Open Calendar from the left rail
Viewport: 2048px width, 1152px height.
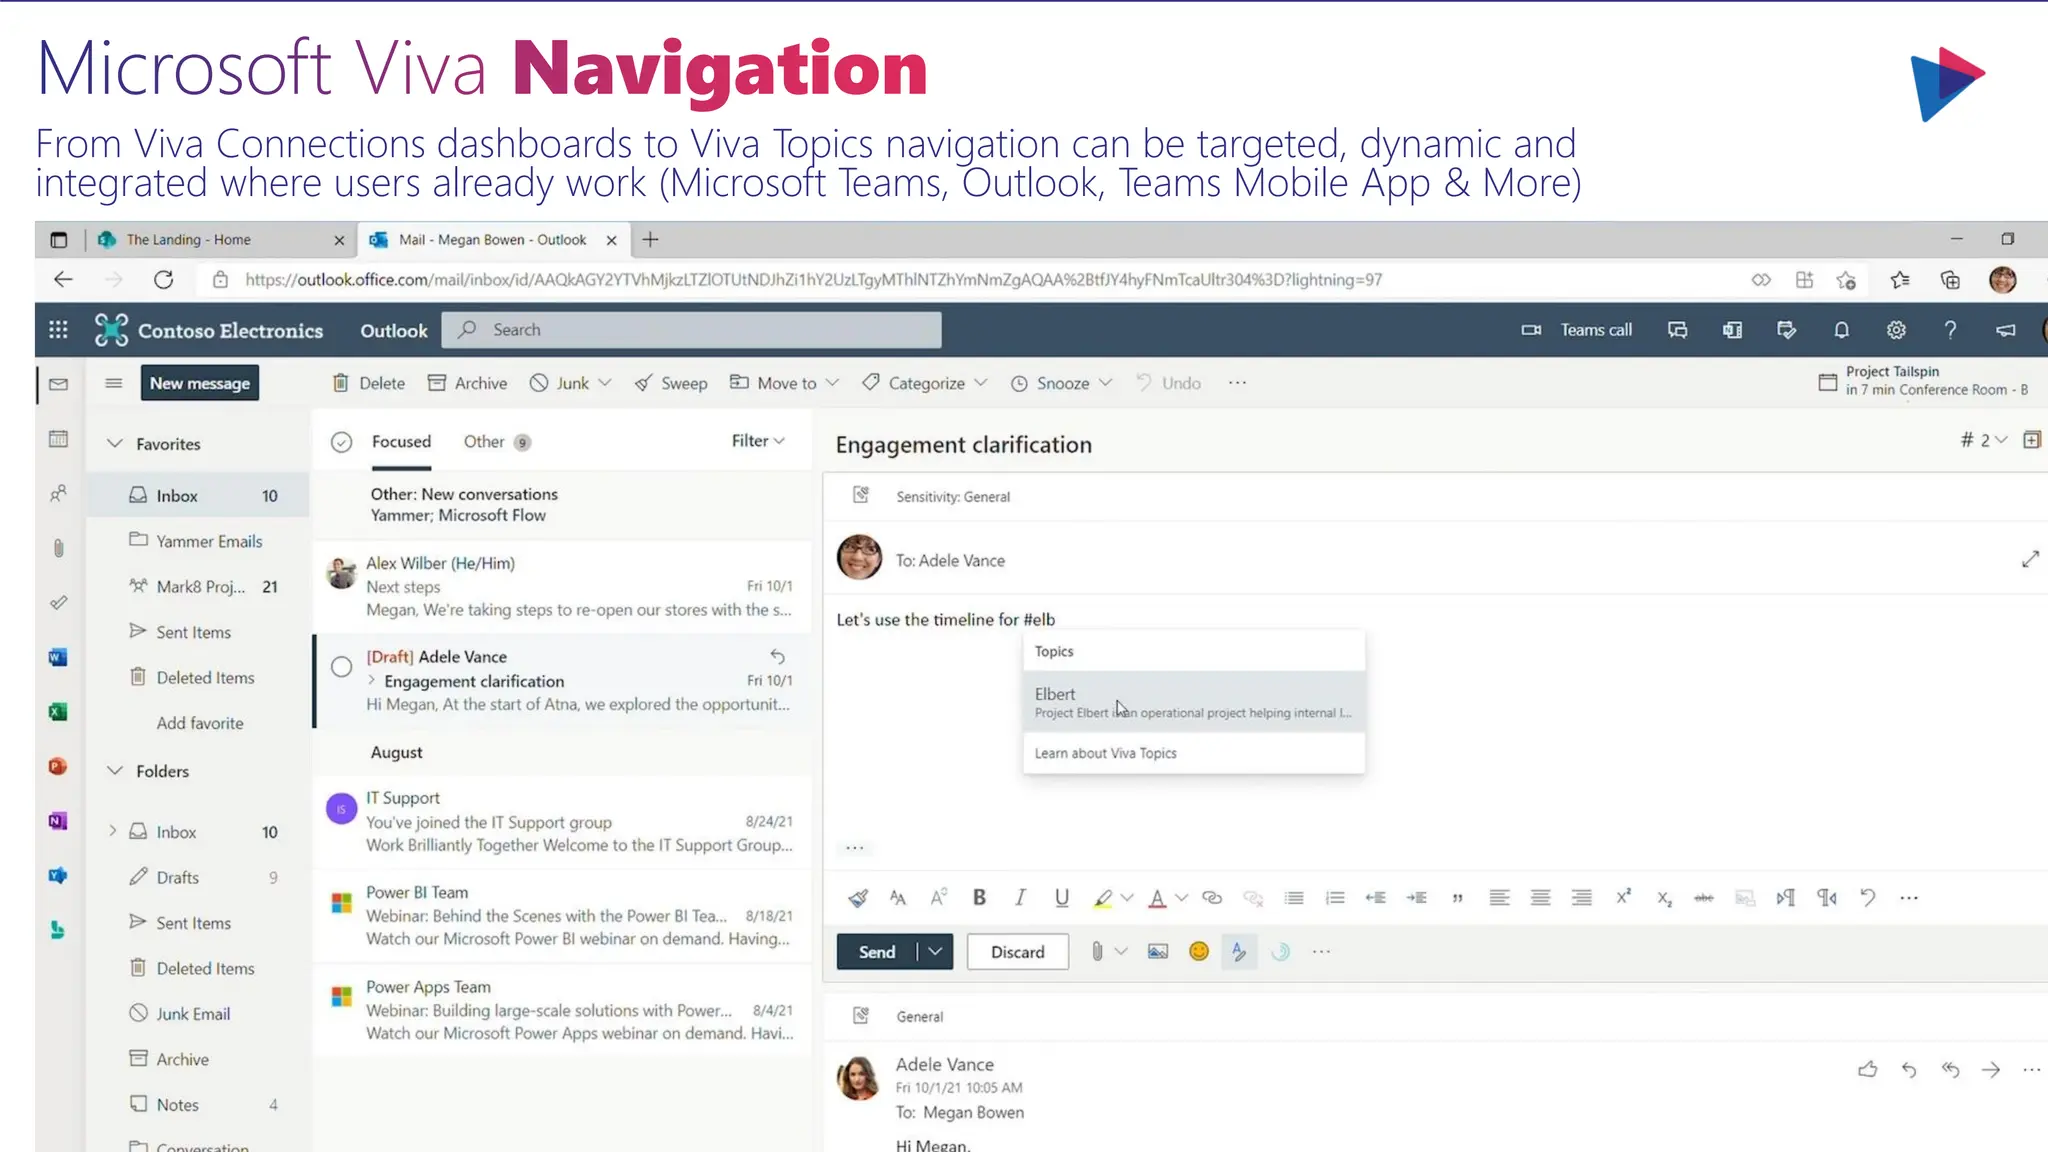pyautogui.click(x=58, y=438)
